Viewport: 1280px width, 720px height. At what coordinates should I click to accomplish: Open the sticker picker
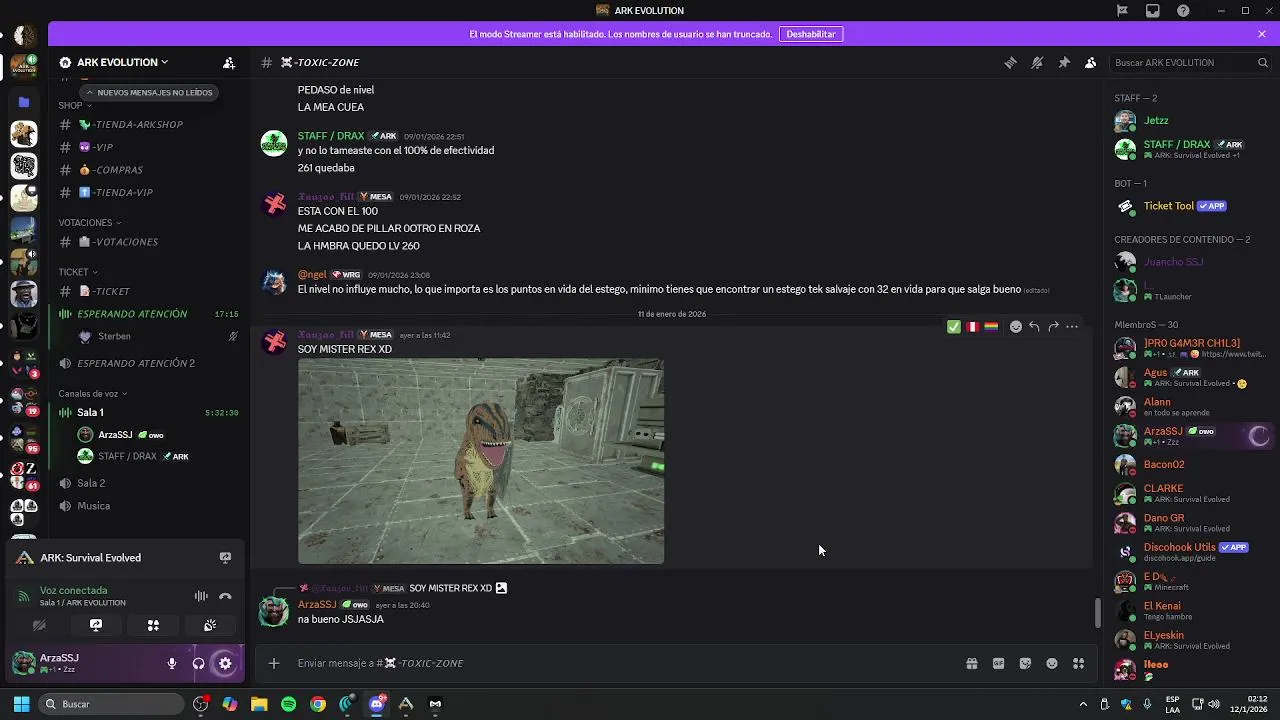point(1025,663)
